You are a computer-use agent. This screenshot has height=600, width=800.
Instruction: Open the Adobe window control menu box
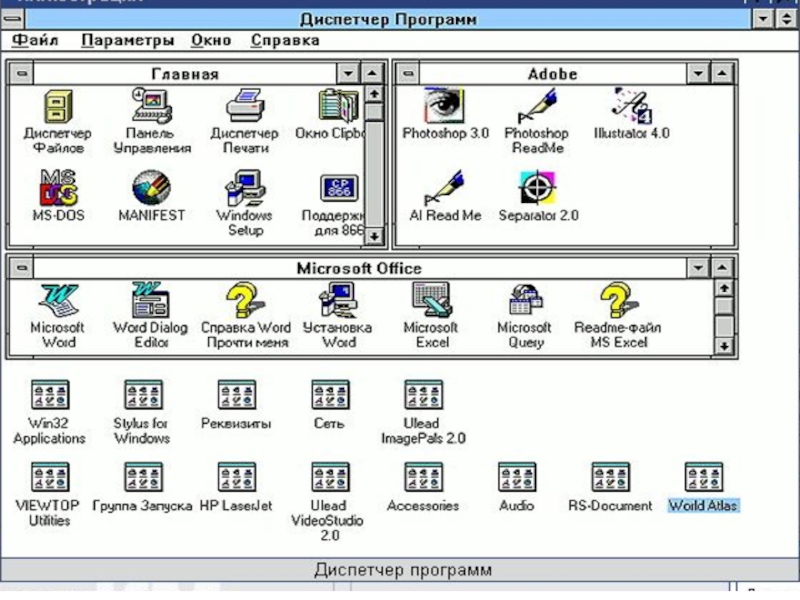point(404,74)
